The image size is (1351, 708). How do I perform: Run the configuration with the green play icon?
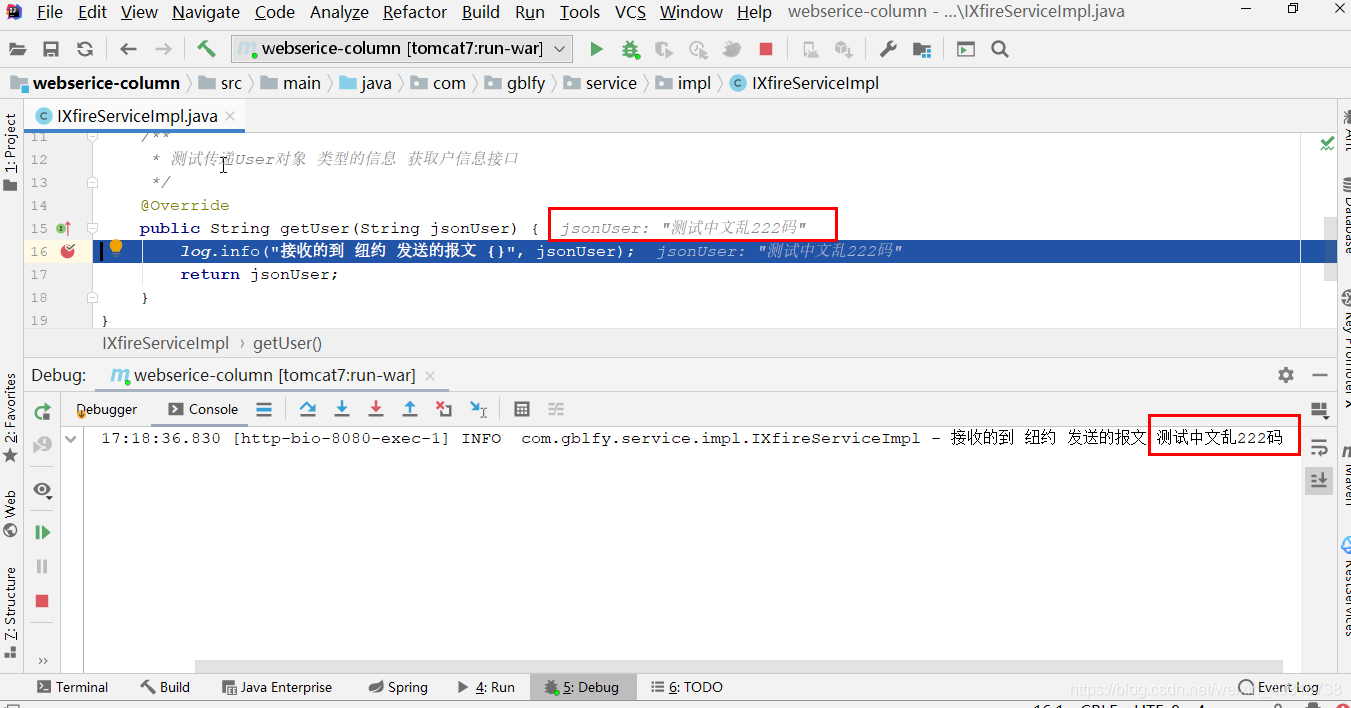point(596,49)
